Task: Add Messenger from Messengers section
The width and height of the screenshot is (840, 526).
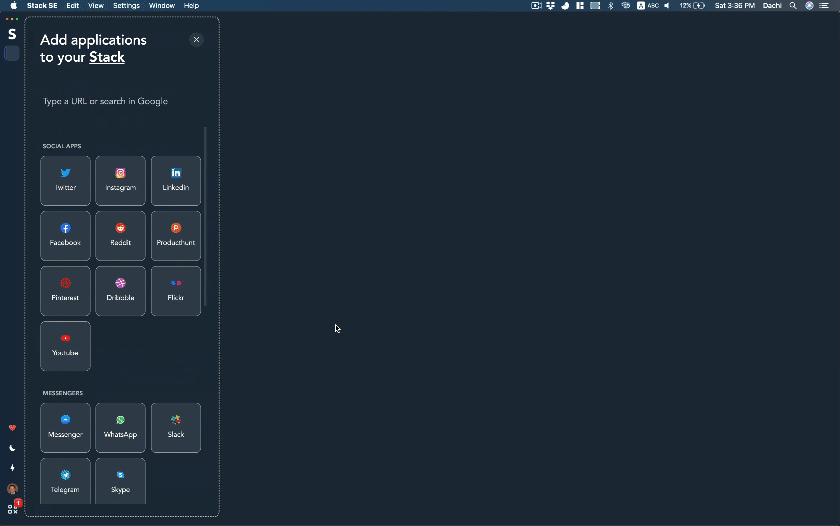Action: tap(65, 428)
